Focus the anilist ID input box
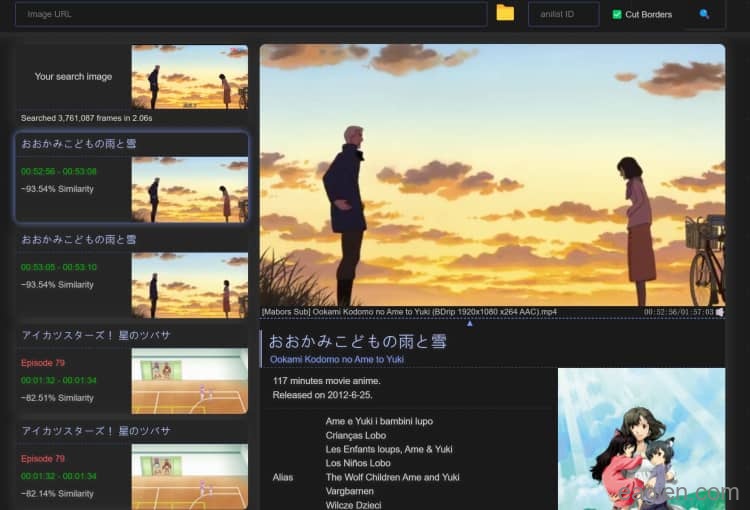The image size is (750, 510). 563,14
